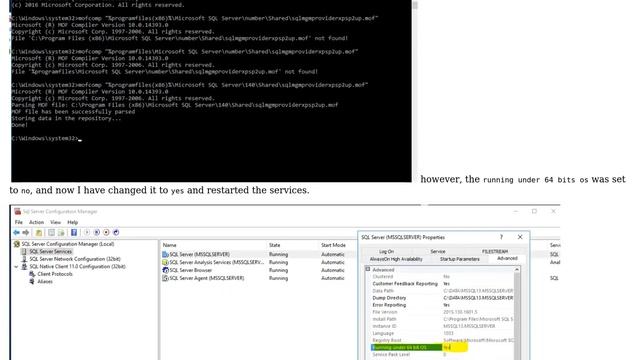This screenshot has height=360, width=640.
Task: Click the File Version property
Action: 384,312
